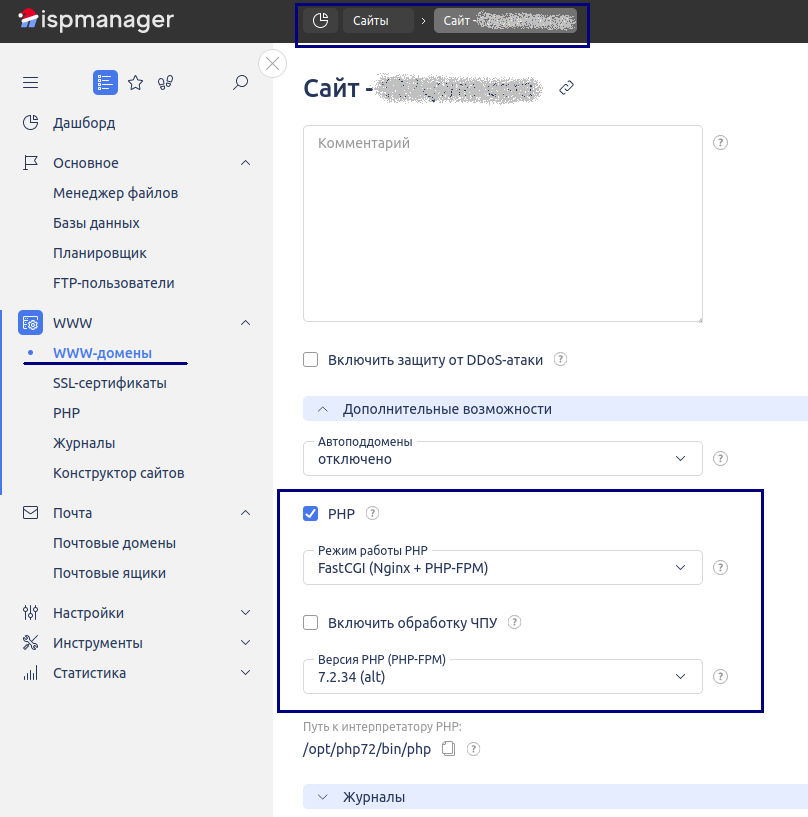Enable the ЧПУ processing checkbox
The image size is (808, 817).
(311, 623)
